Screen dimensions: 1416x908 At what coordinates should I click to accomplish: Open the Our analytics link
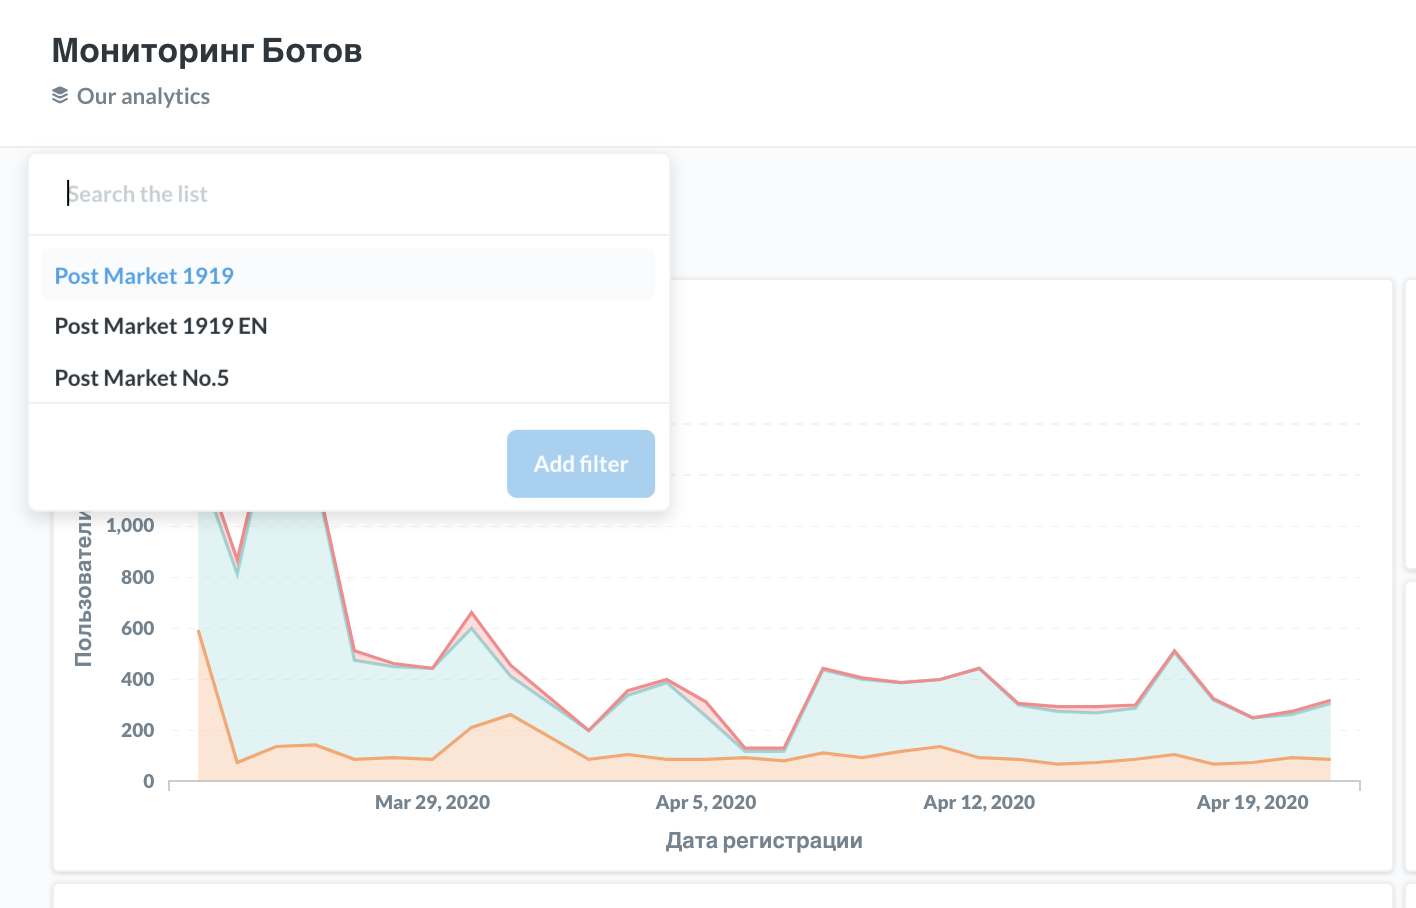tap(145, 96)
